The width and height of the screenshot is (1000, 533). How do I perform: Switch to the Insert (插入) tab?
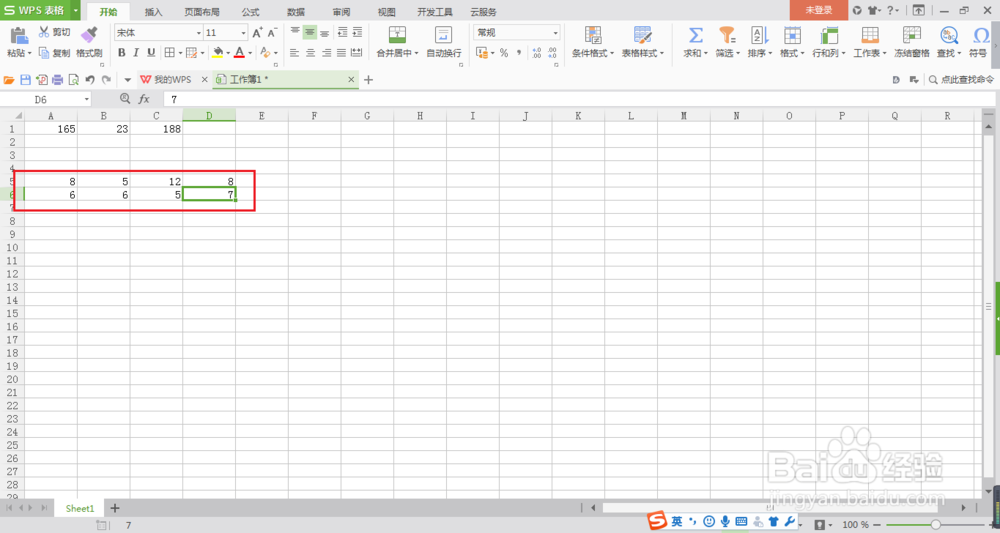(x=154, y=12)
